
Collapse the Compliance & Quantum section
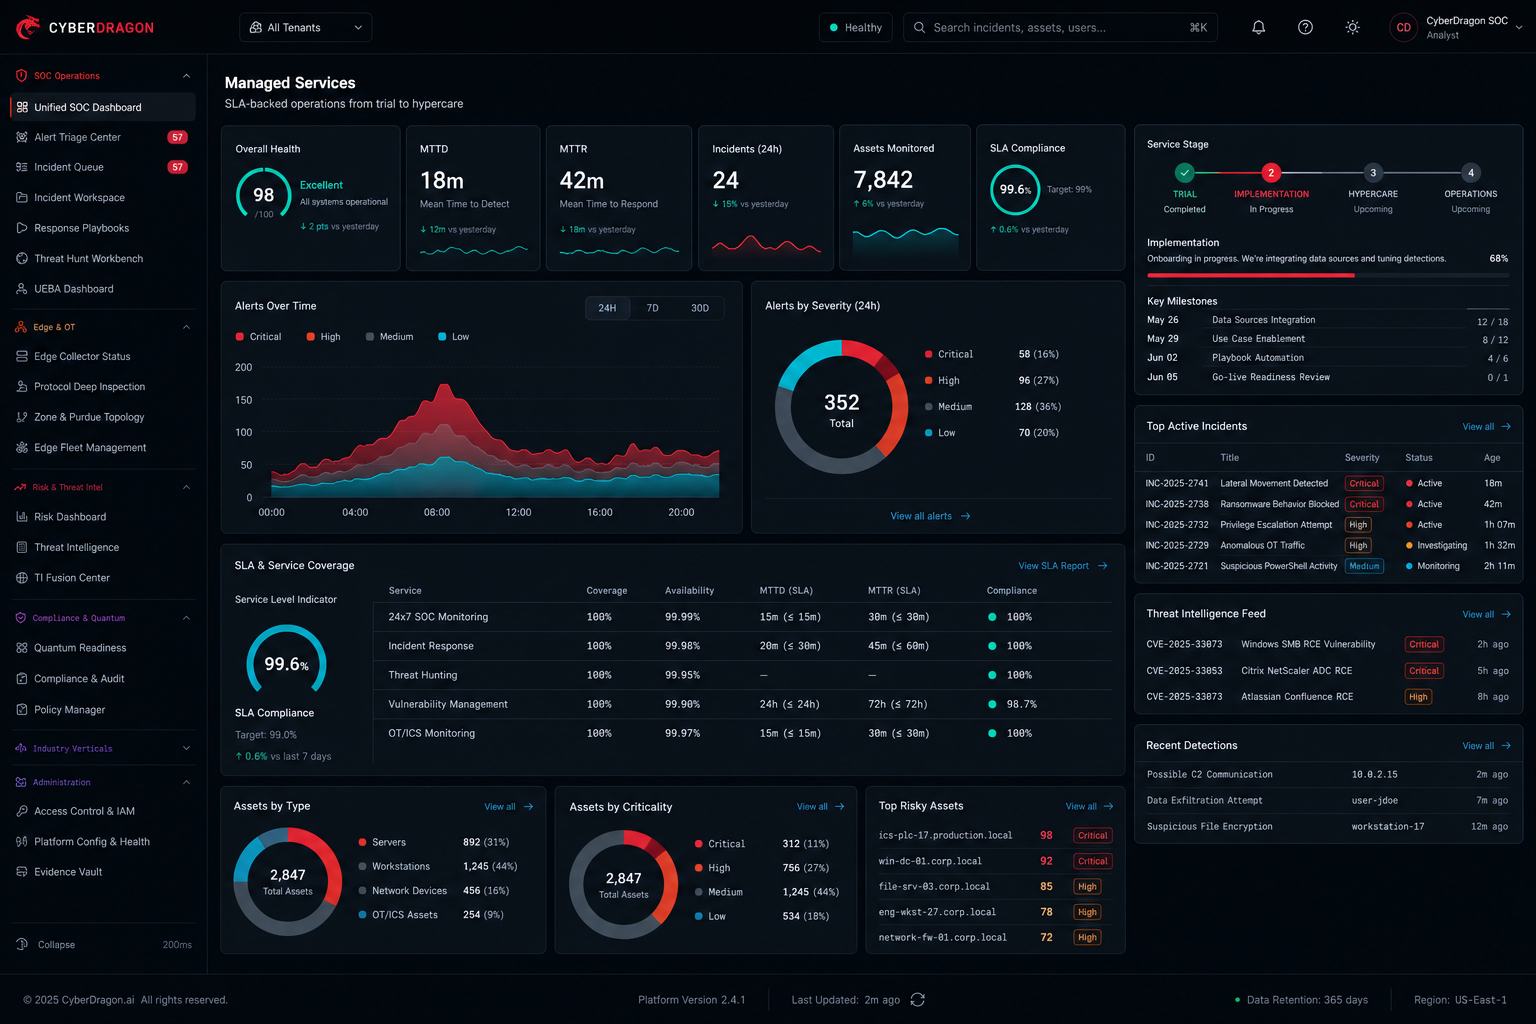pos(186,618)
